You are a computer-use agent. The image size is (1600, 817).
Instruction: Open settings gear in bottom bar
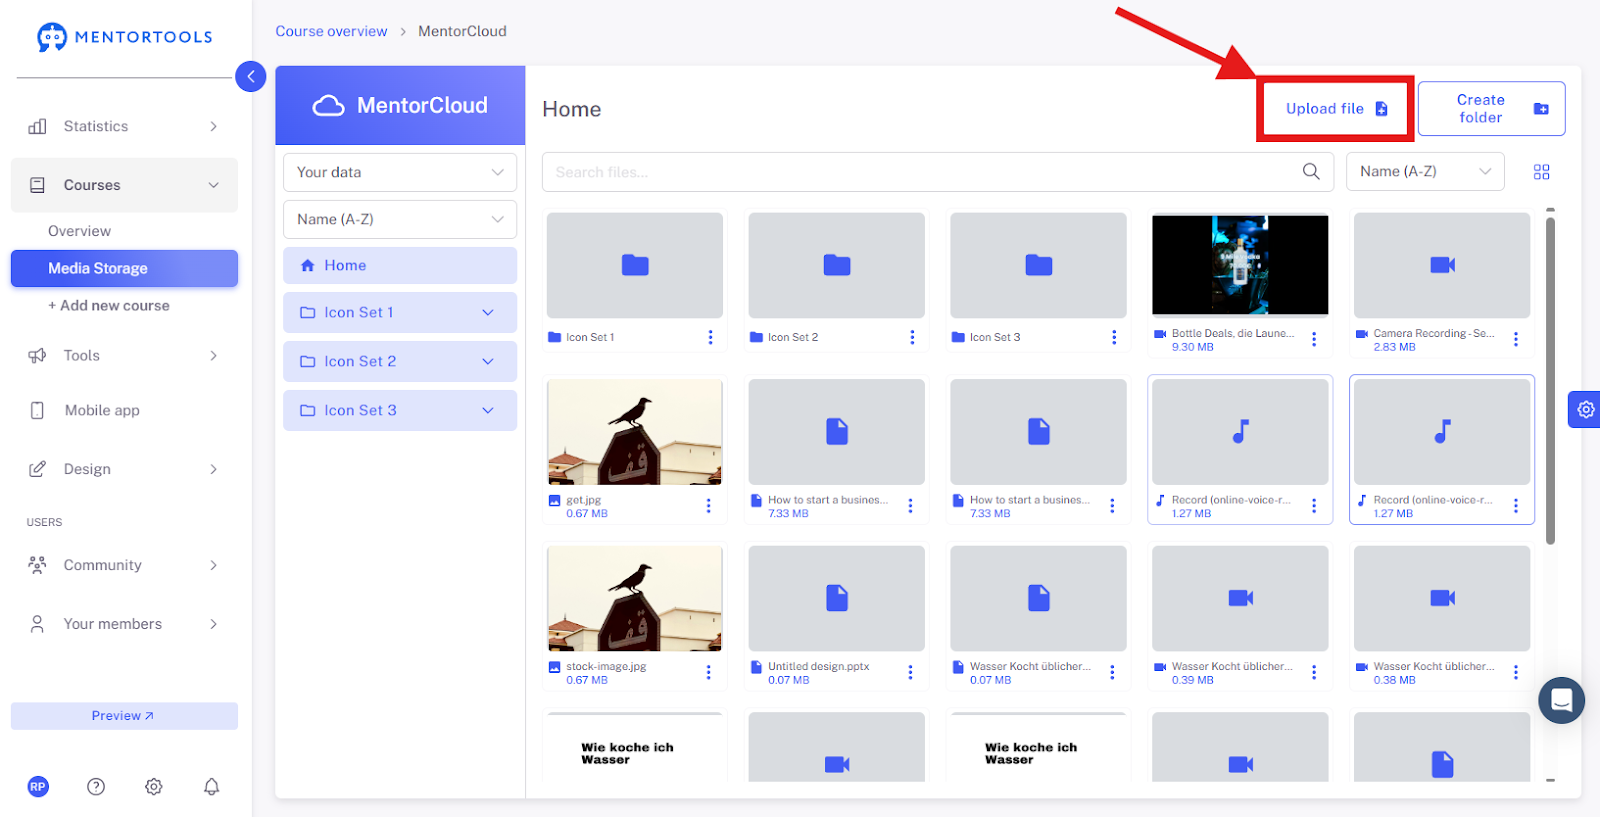[154, 787]
